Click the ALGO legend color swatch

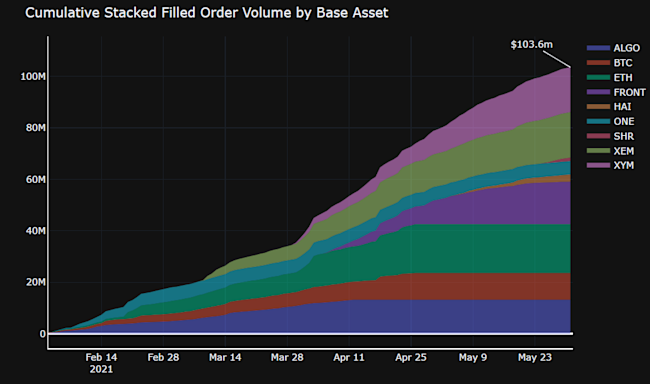click(x=598, y=48)
